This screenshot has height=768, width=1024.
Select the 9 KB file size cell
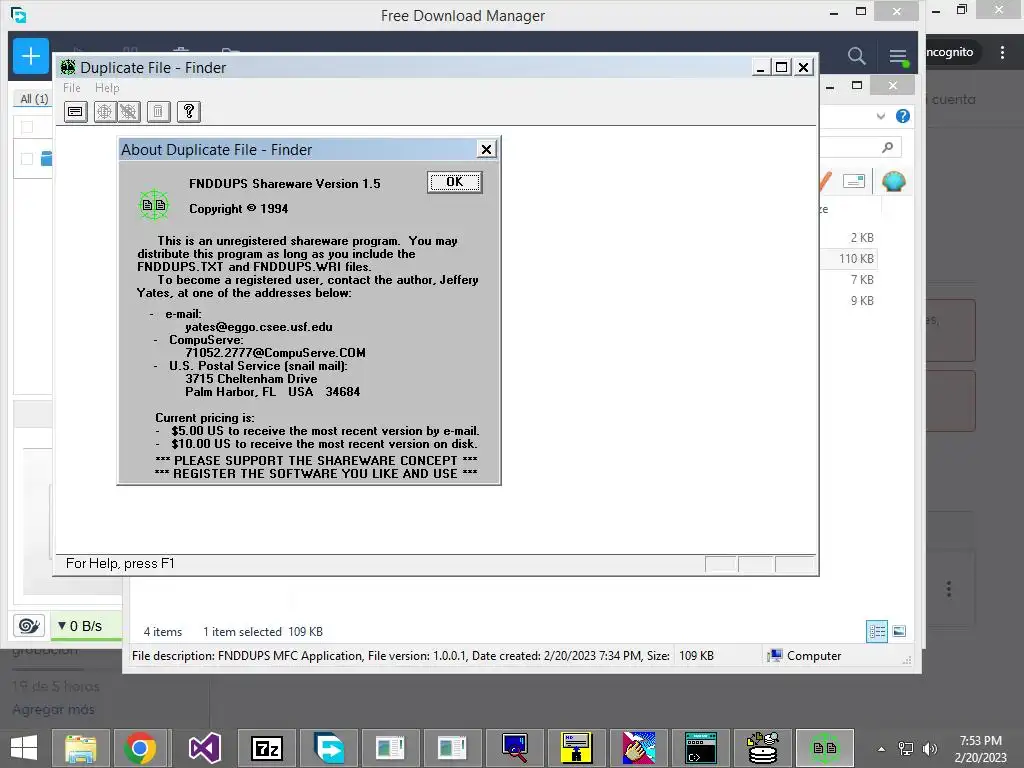tap(861, 301)
